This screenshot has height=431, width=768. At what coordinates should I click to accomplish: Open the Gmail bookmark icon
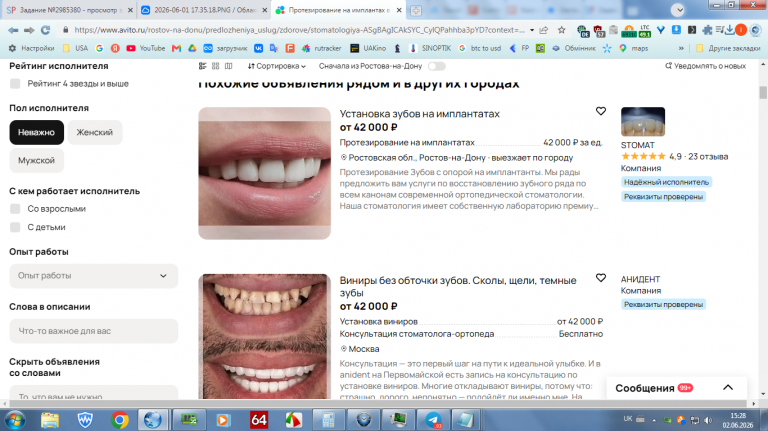tap(176, 48)
